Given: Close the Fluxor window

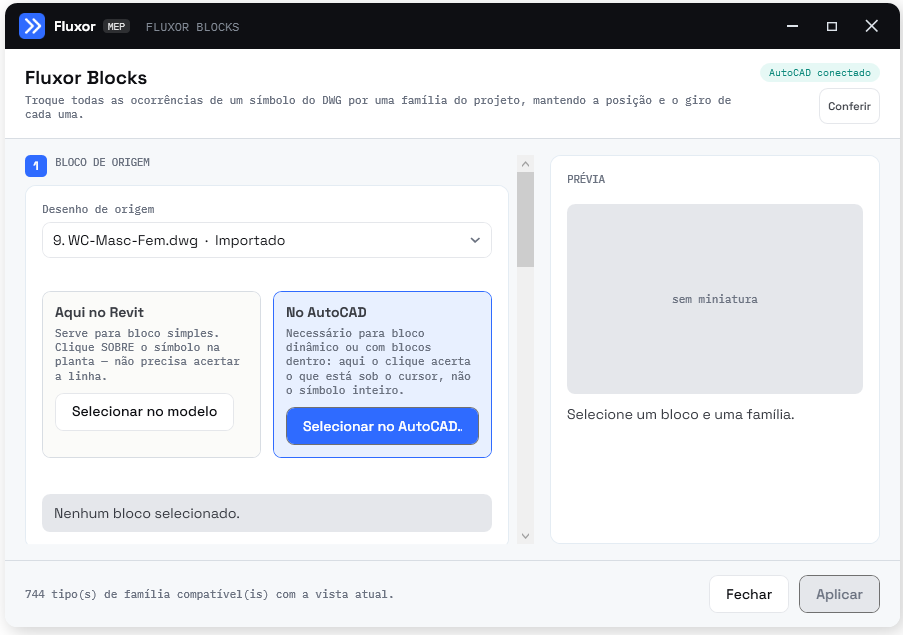Looking at the screenshot, I should click(871, 26).
